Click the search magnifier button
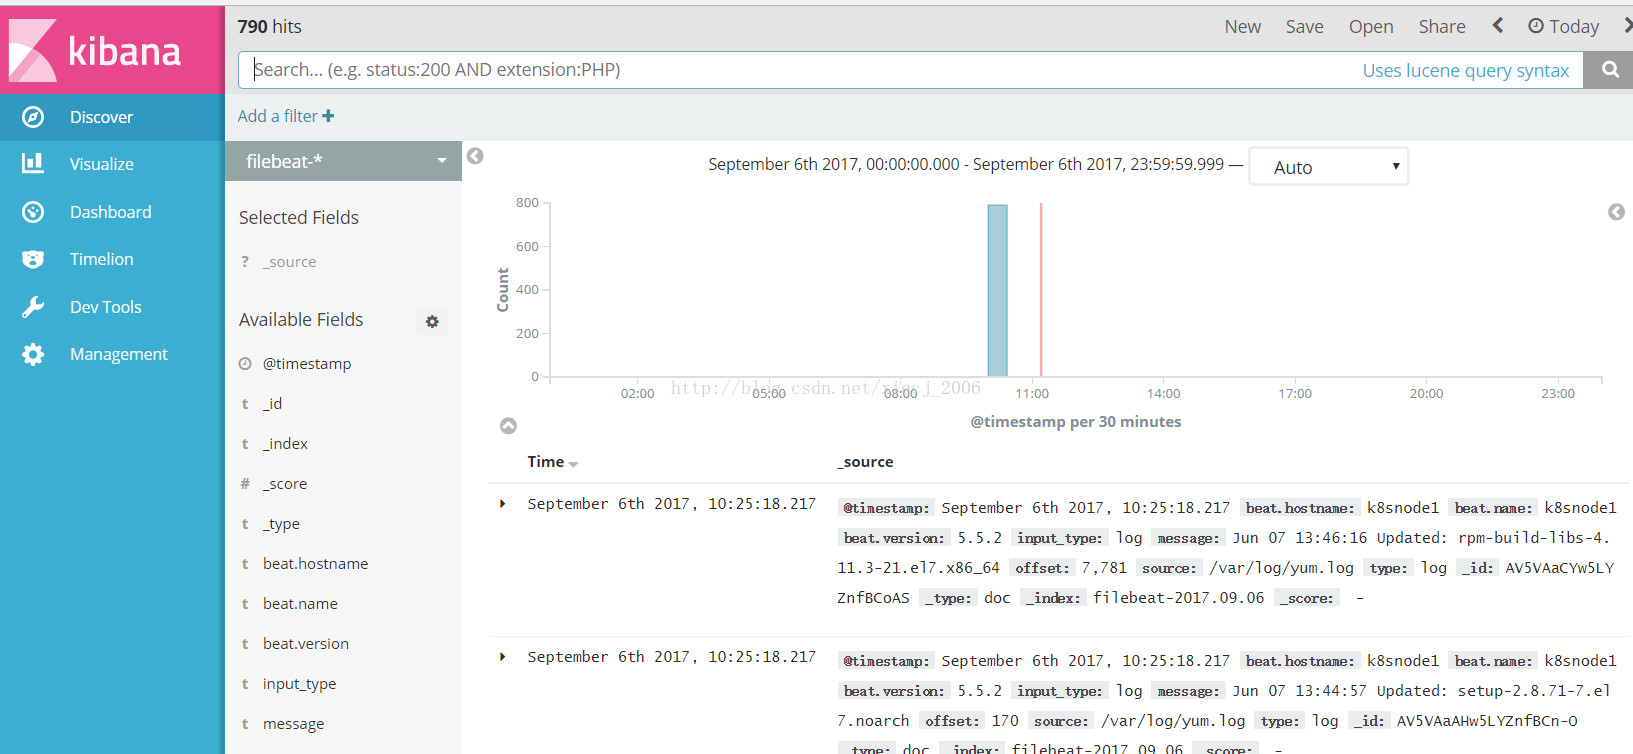 click(1610, 70)
